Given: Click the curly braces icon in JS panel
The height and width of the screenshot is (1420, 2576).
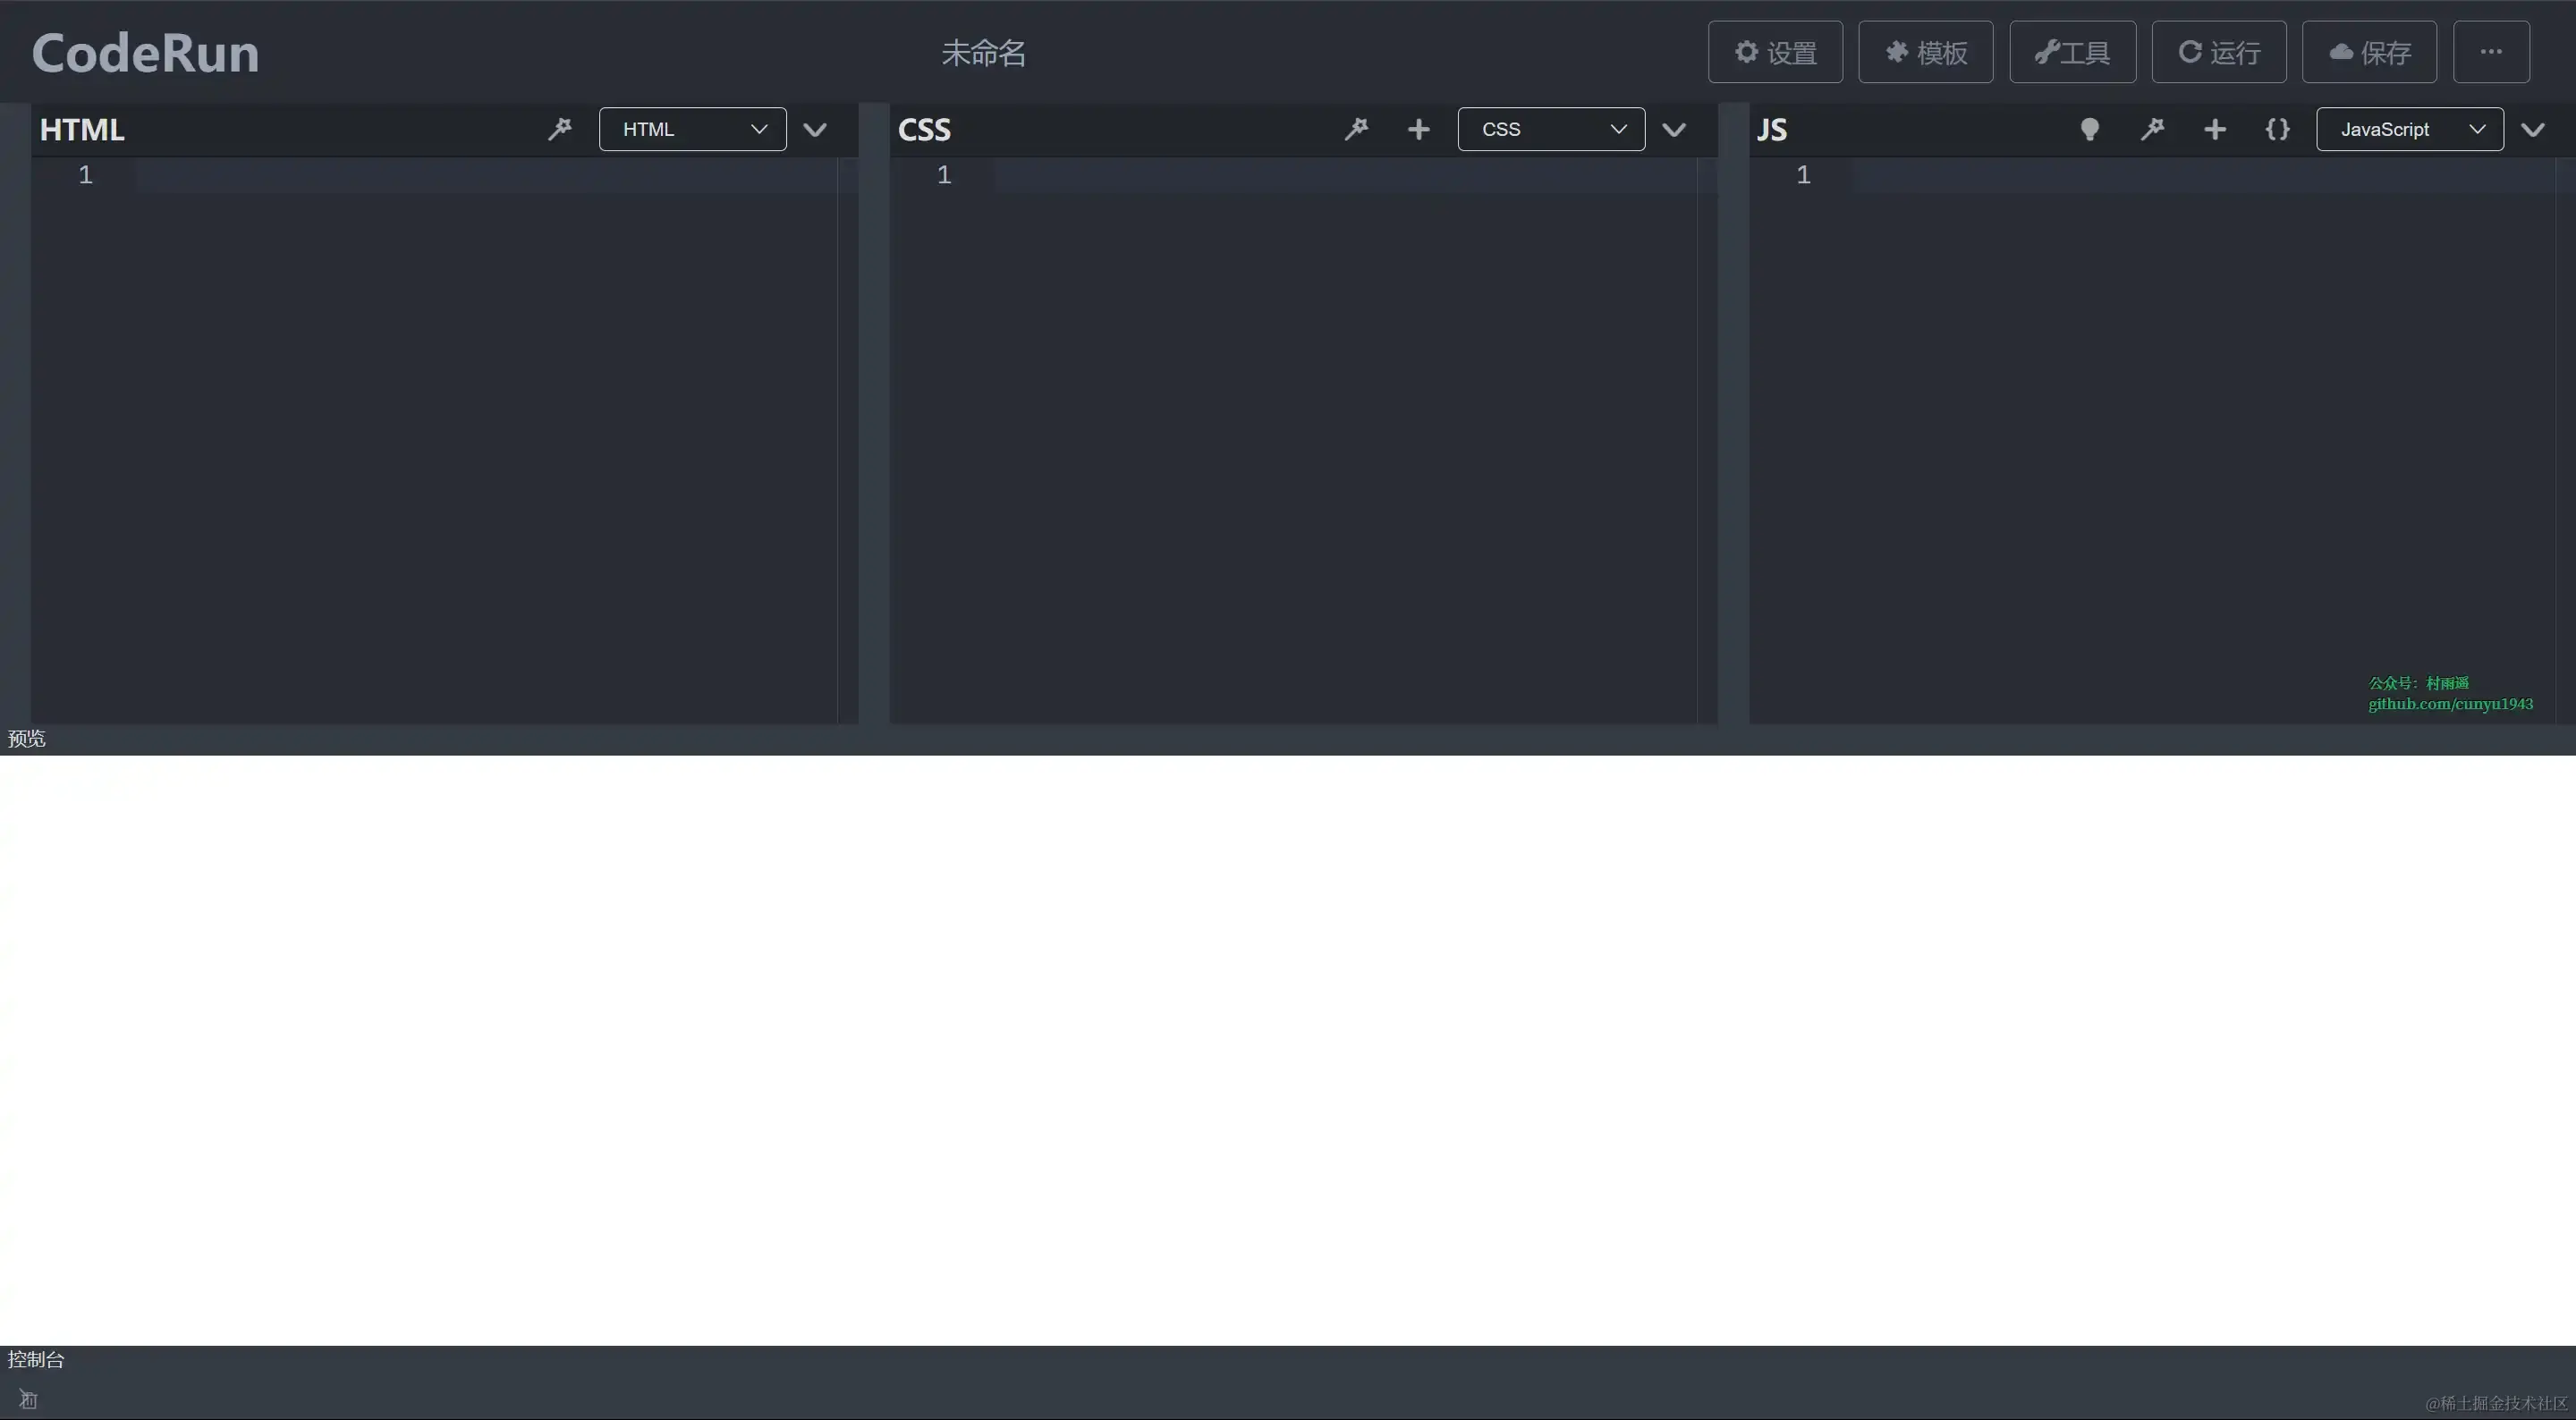Looking at the screenshot, I should [x=2277, y=129].
